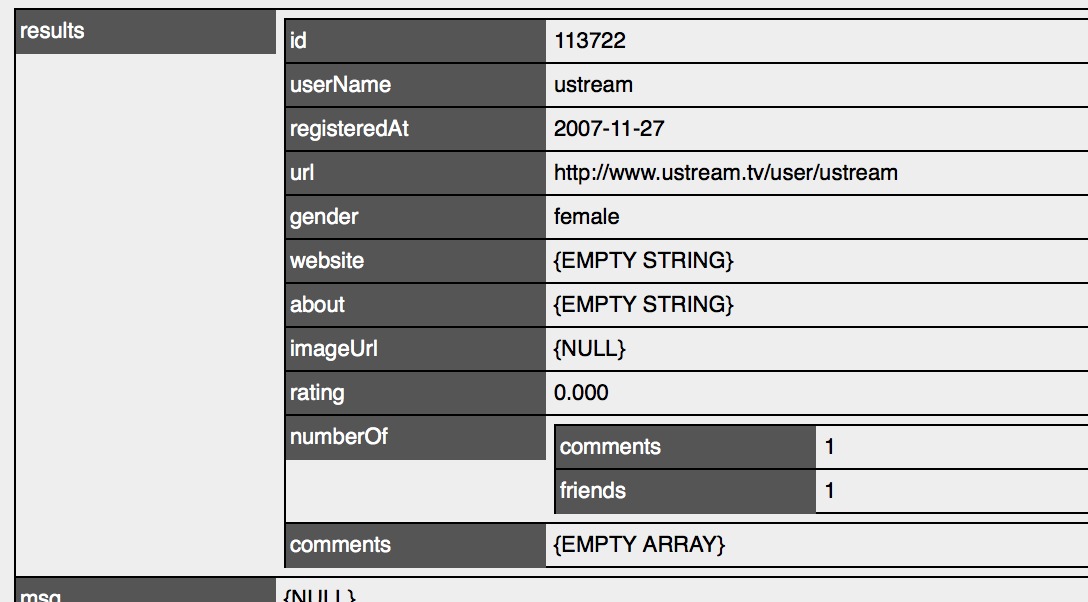Click the EMPTY ARRAY comments value
The height and width of the screenshot is (602, 1088).
638,544
